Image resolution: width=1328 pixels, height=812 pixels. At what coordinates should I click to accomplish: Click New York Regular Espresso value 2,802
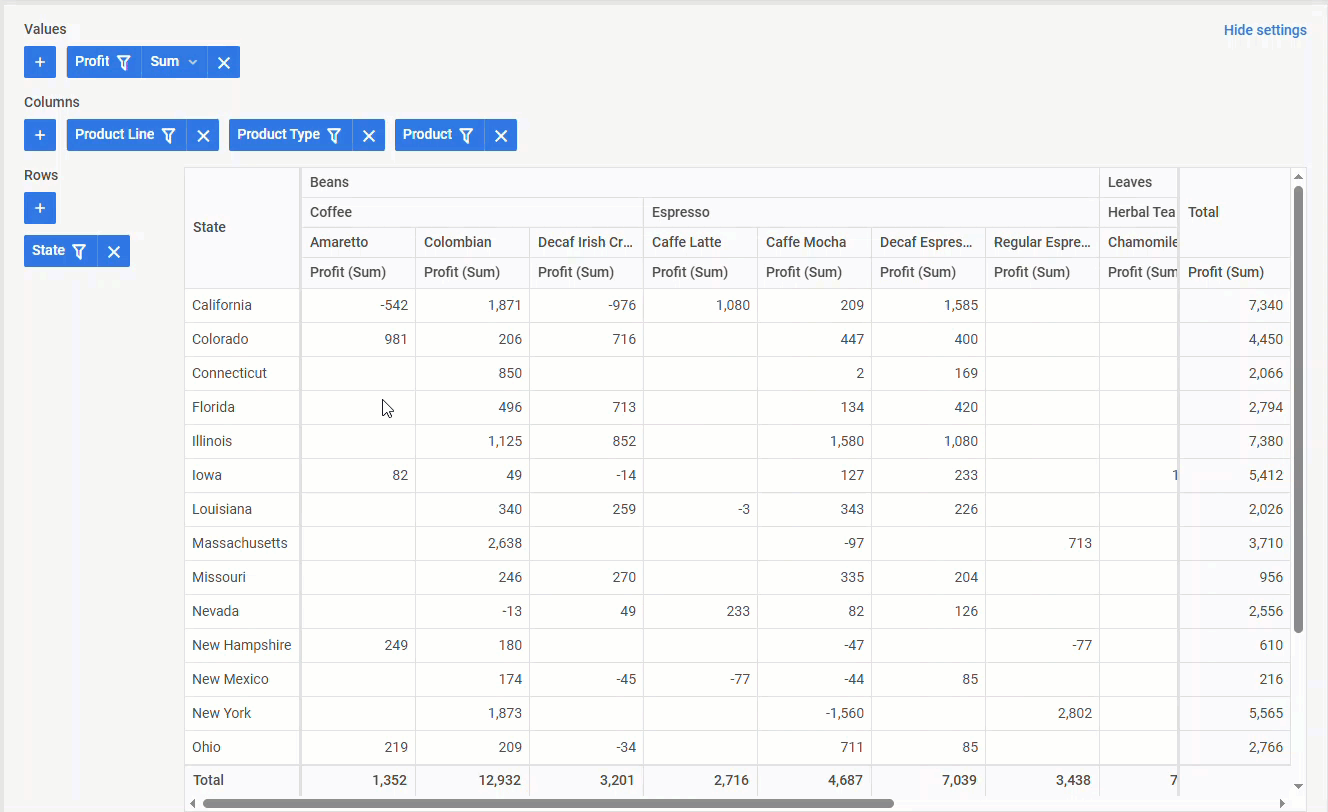[1042, 714]
